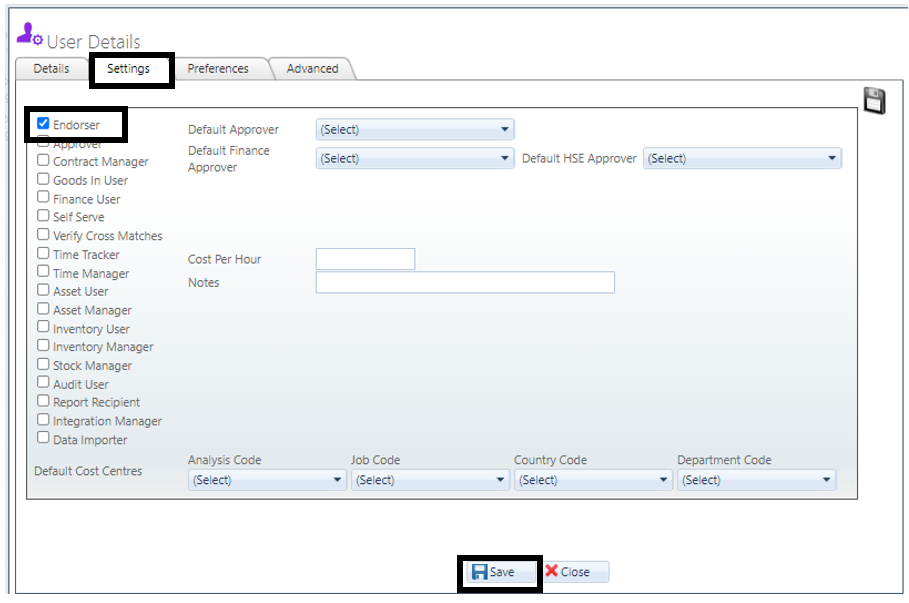Open the Default Approver dropdown
Image resolution: width=909 pixels, height=603 pixels.
[x=415, y=129]
